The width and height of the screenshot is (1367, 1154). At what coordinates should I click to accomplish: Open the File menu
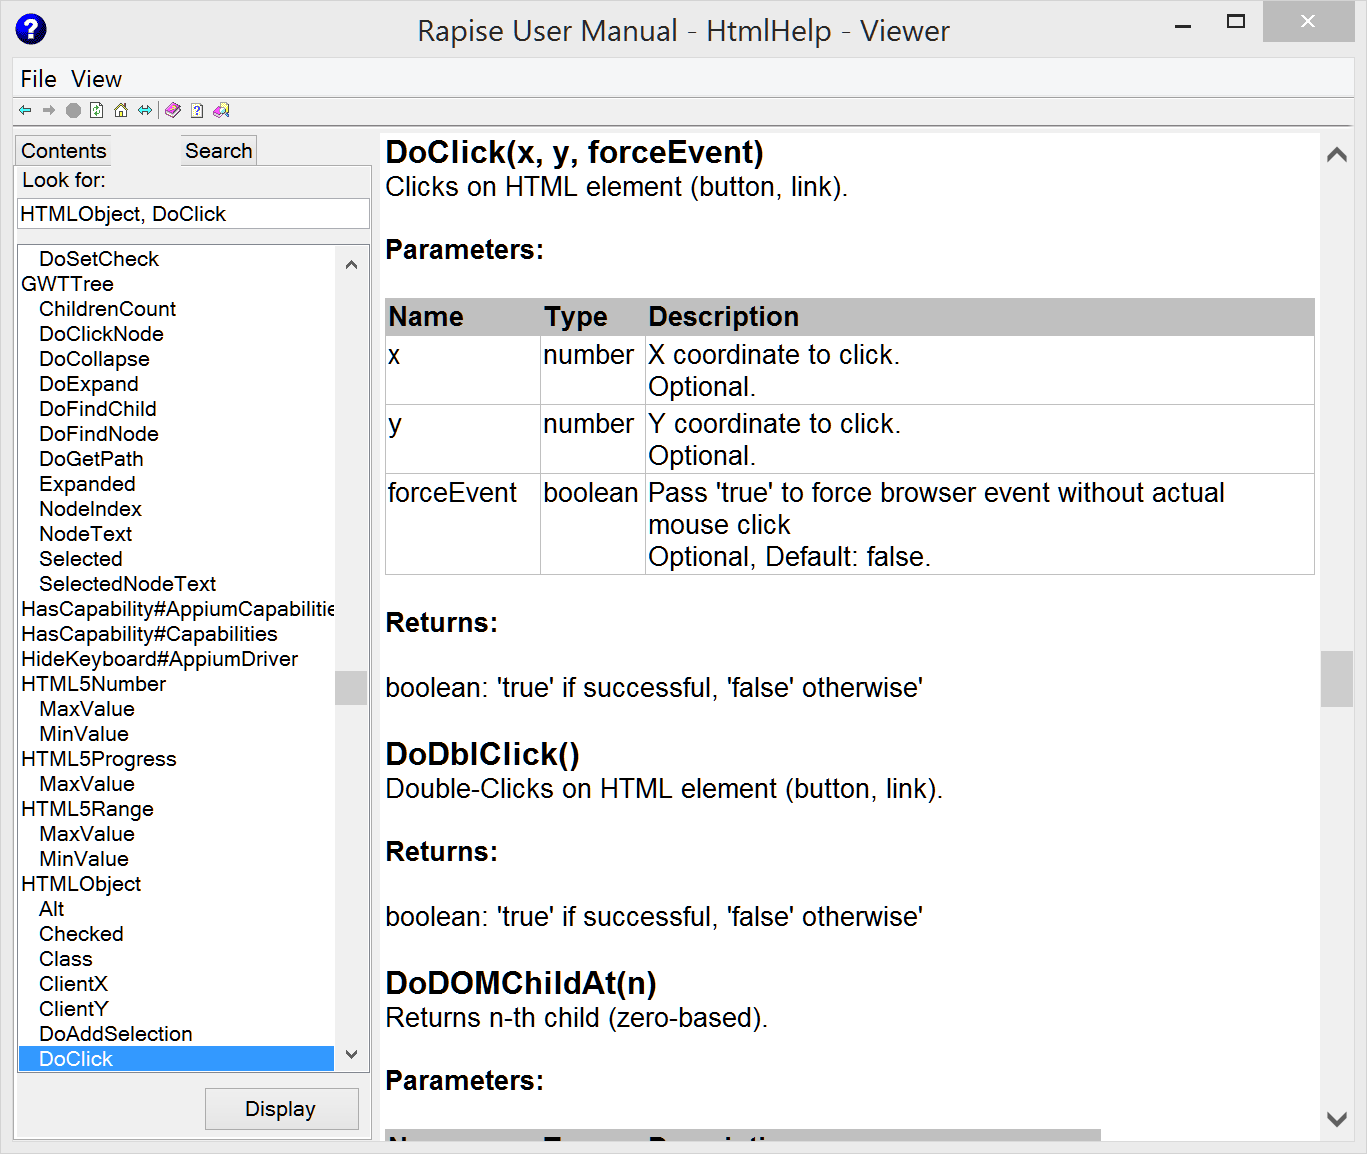tap(38, 79)
